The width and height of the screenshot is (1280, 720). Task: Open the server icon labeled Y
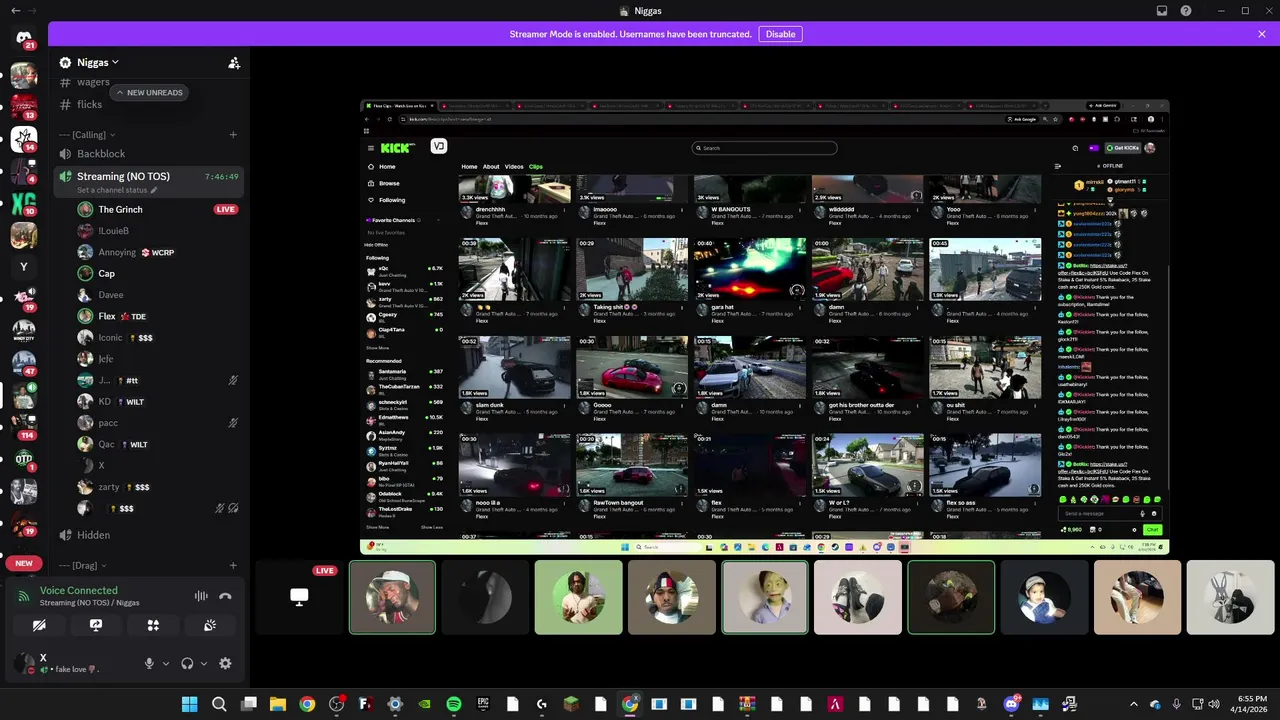pos(24,267)
